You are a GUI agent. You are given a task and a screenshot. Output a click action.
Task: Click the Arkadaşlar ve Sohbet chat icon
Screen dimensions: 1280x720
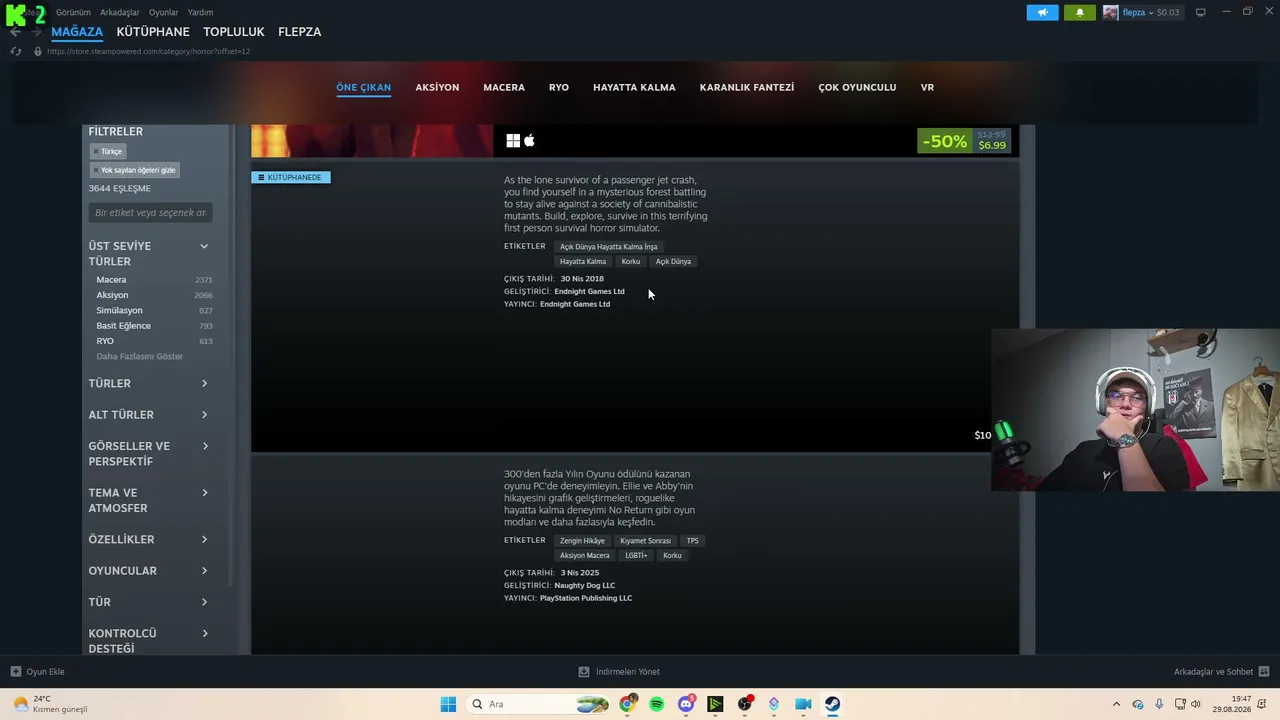point(1264,672)
